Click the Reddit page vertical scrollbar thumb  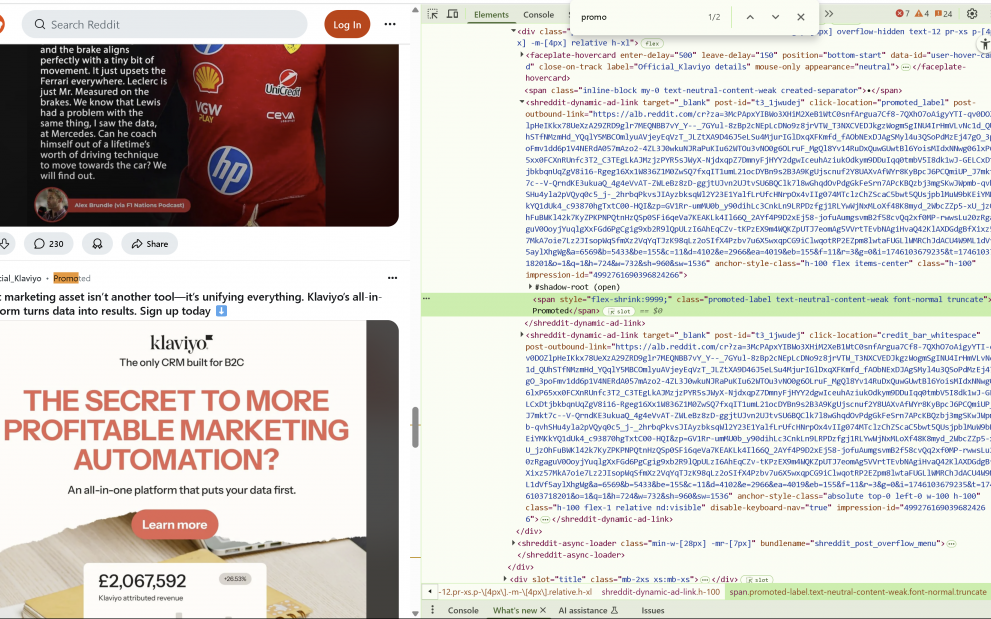pos(415,427)
